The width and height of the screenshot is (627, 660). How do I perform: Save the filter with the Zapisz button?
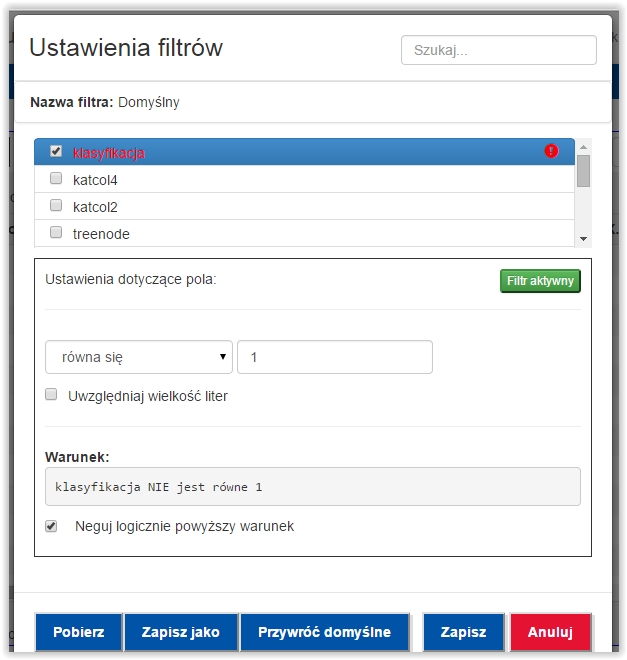463,632
